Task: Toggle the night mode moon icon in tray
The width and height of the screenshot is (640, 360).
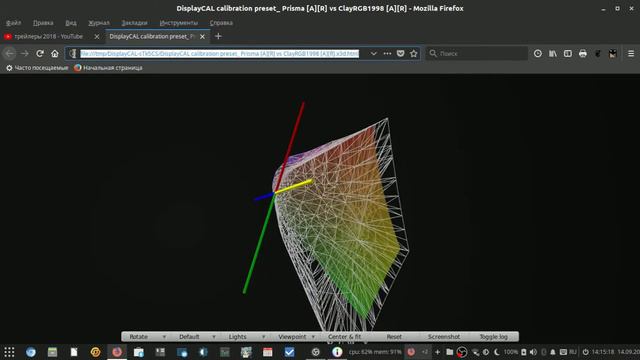Action: (x=496, y=352)
